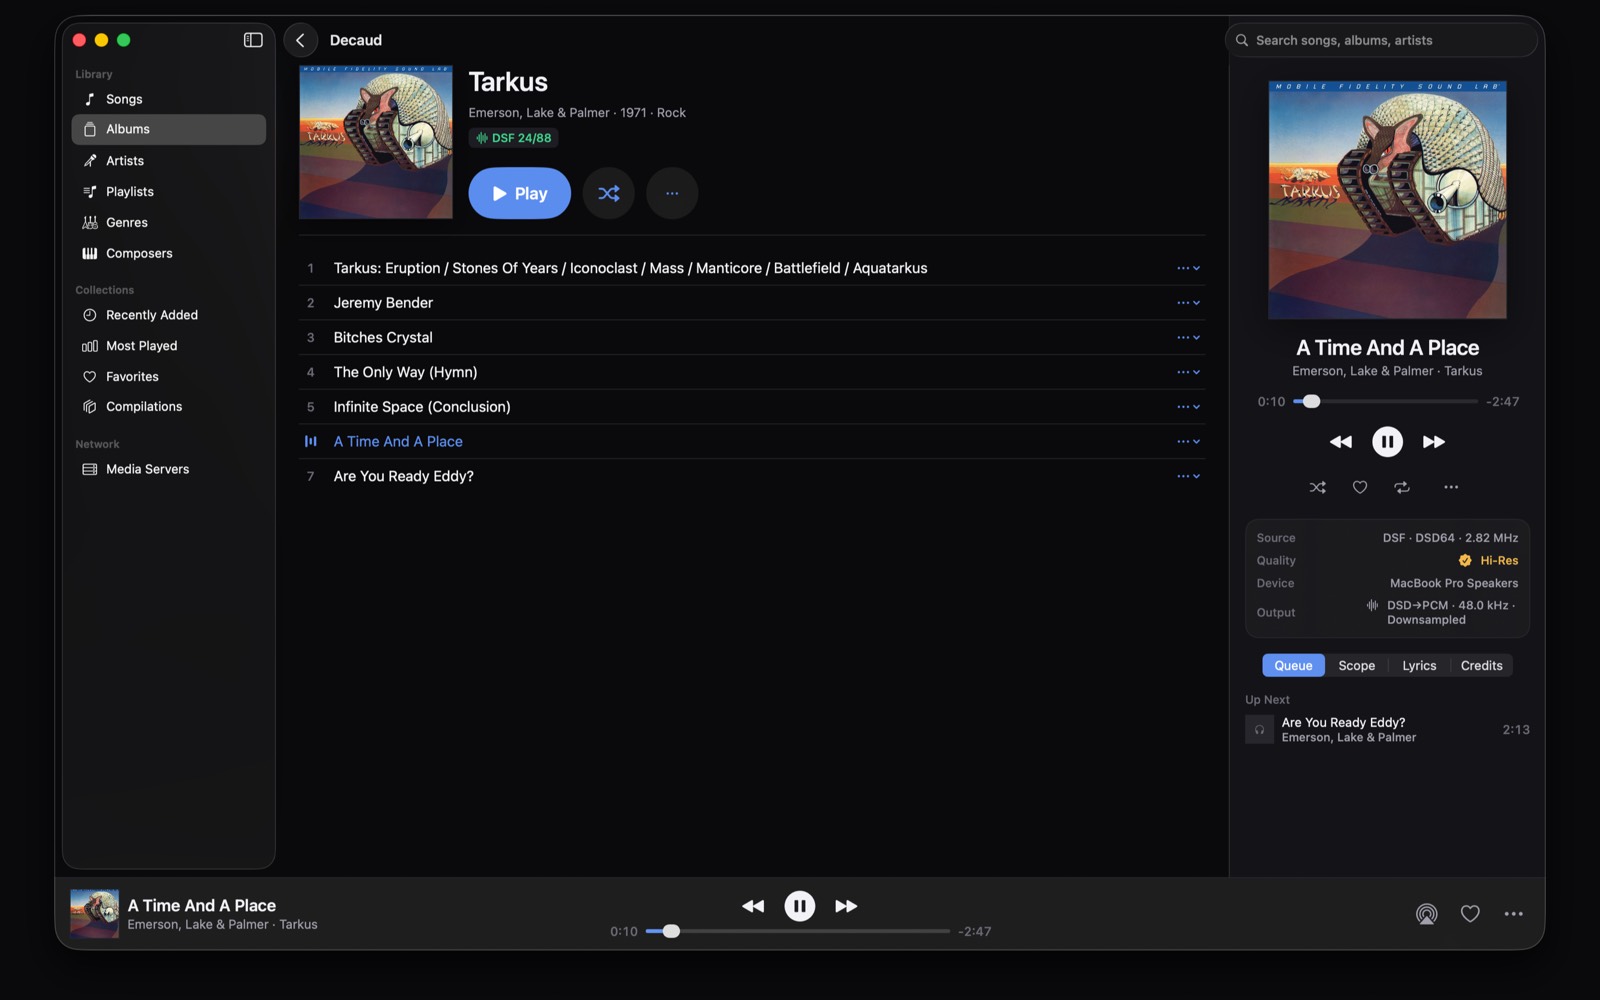The height and width of the screenshot is (1000, 1600).
Task: Expand options for The Only Way (Hymn)
Action: pos(1188,372)
